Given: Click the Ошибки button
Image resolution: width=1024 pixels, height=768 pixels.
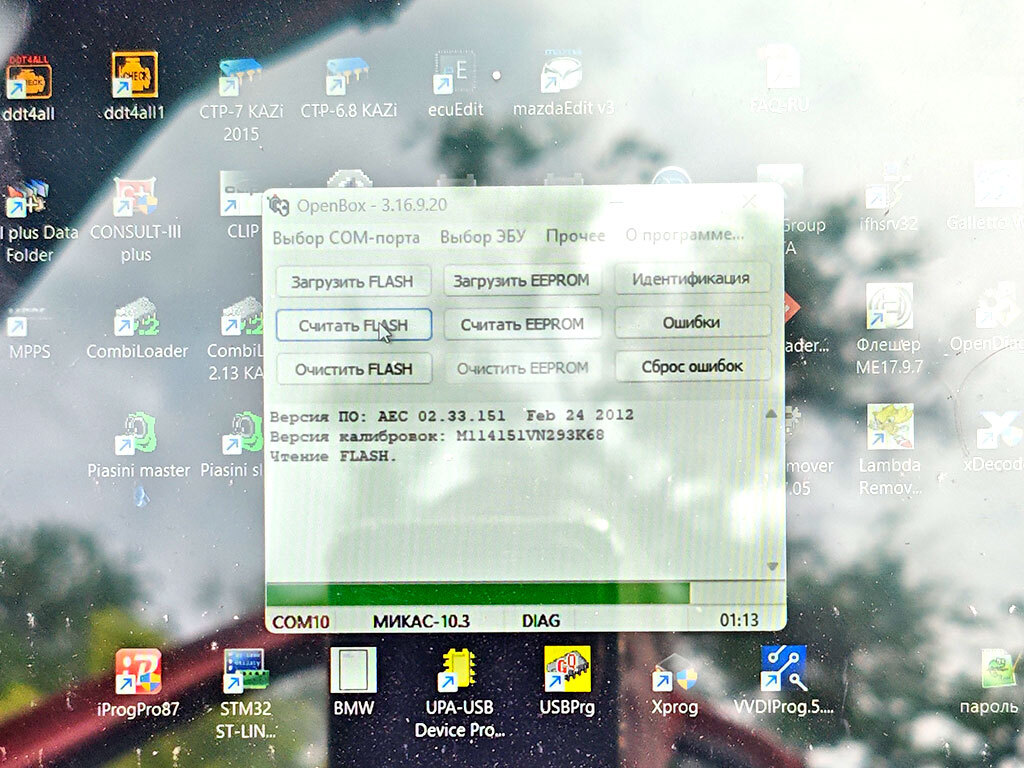Looking at the screenshot, I should 692,323.
